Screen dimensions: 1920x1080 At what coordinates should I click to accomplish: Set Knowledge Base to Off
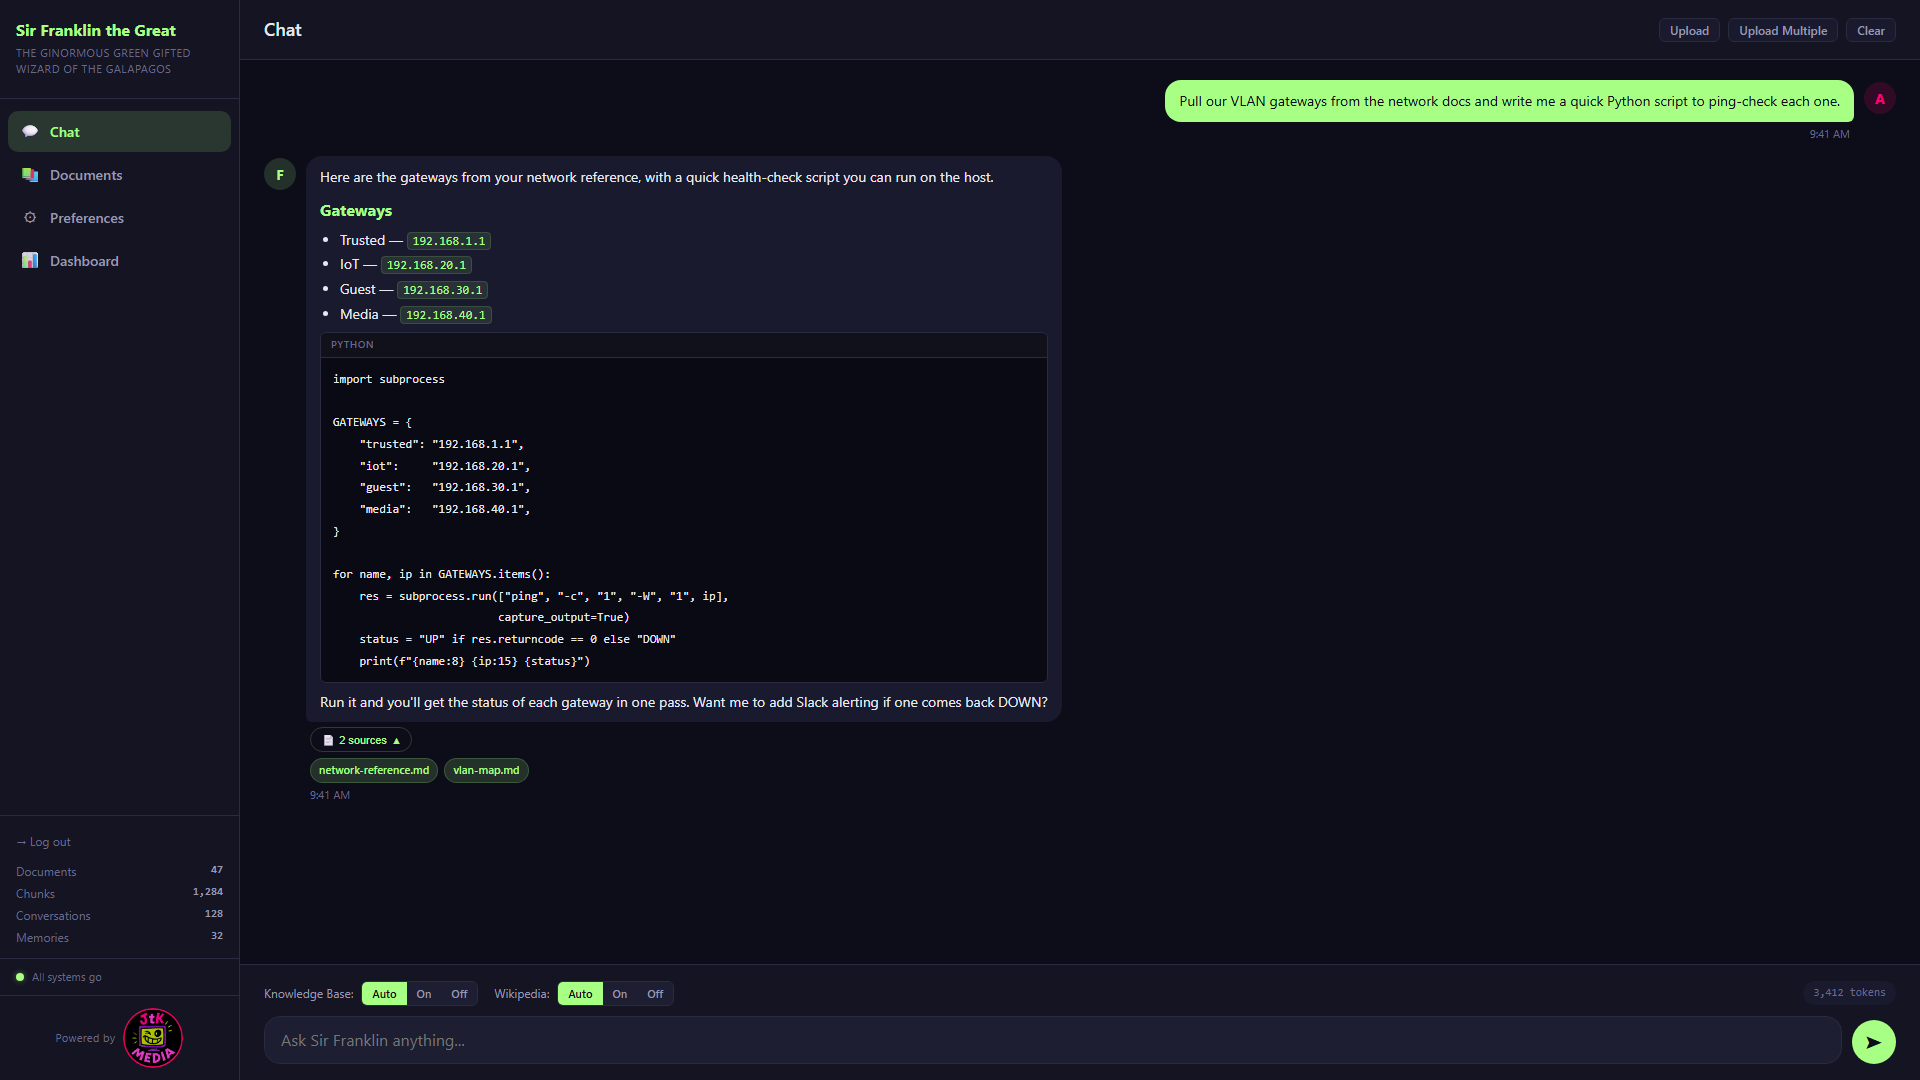[459, 994]
